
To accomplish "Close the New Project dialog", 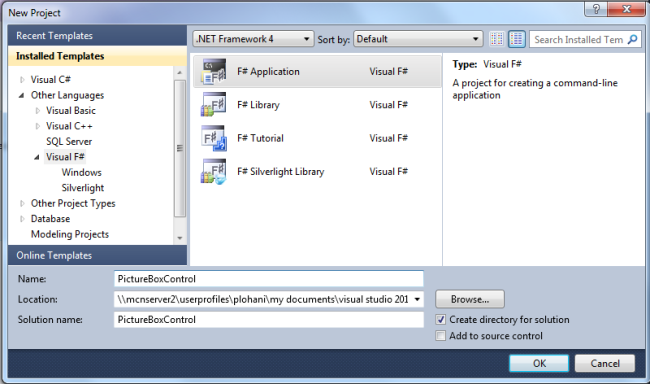I will pyautogui.click(x=626, y=9).
